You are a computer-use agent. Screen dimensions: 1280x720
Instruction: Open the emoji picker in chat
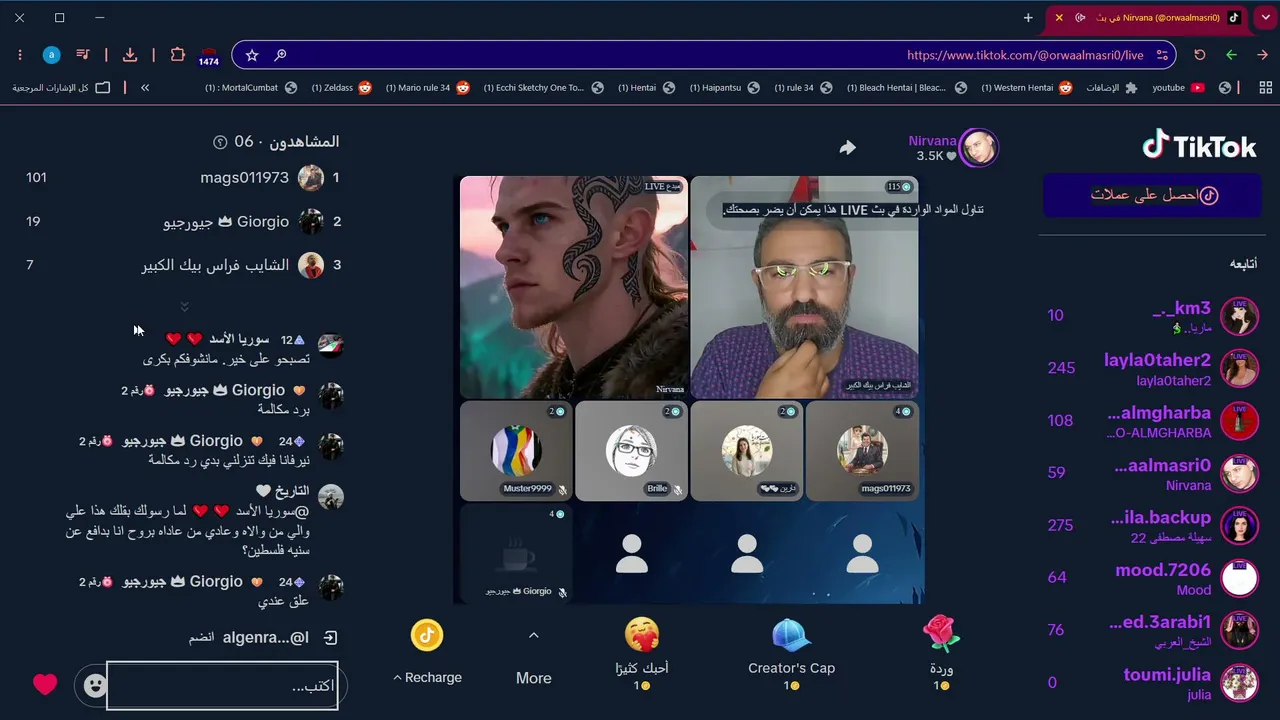(95, 685)
